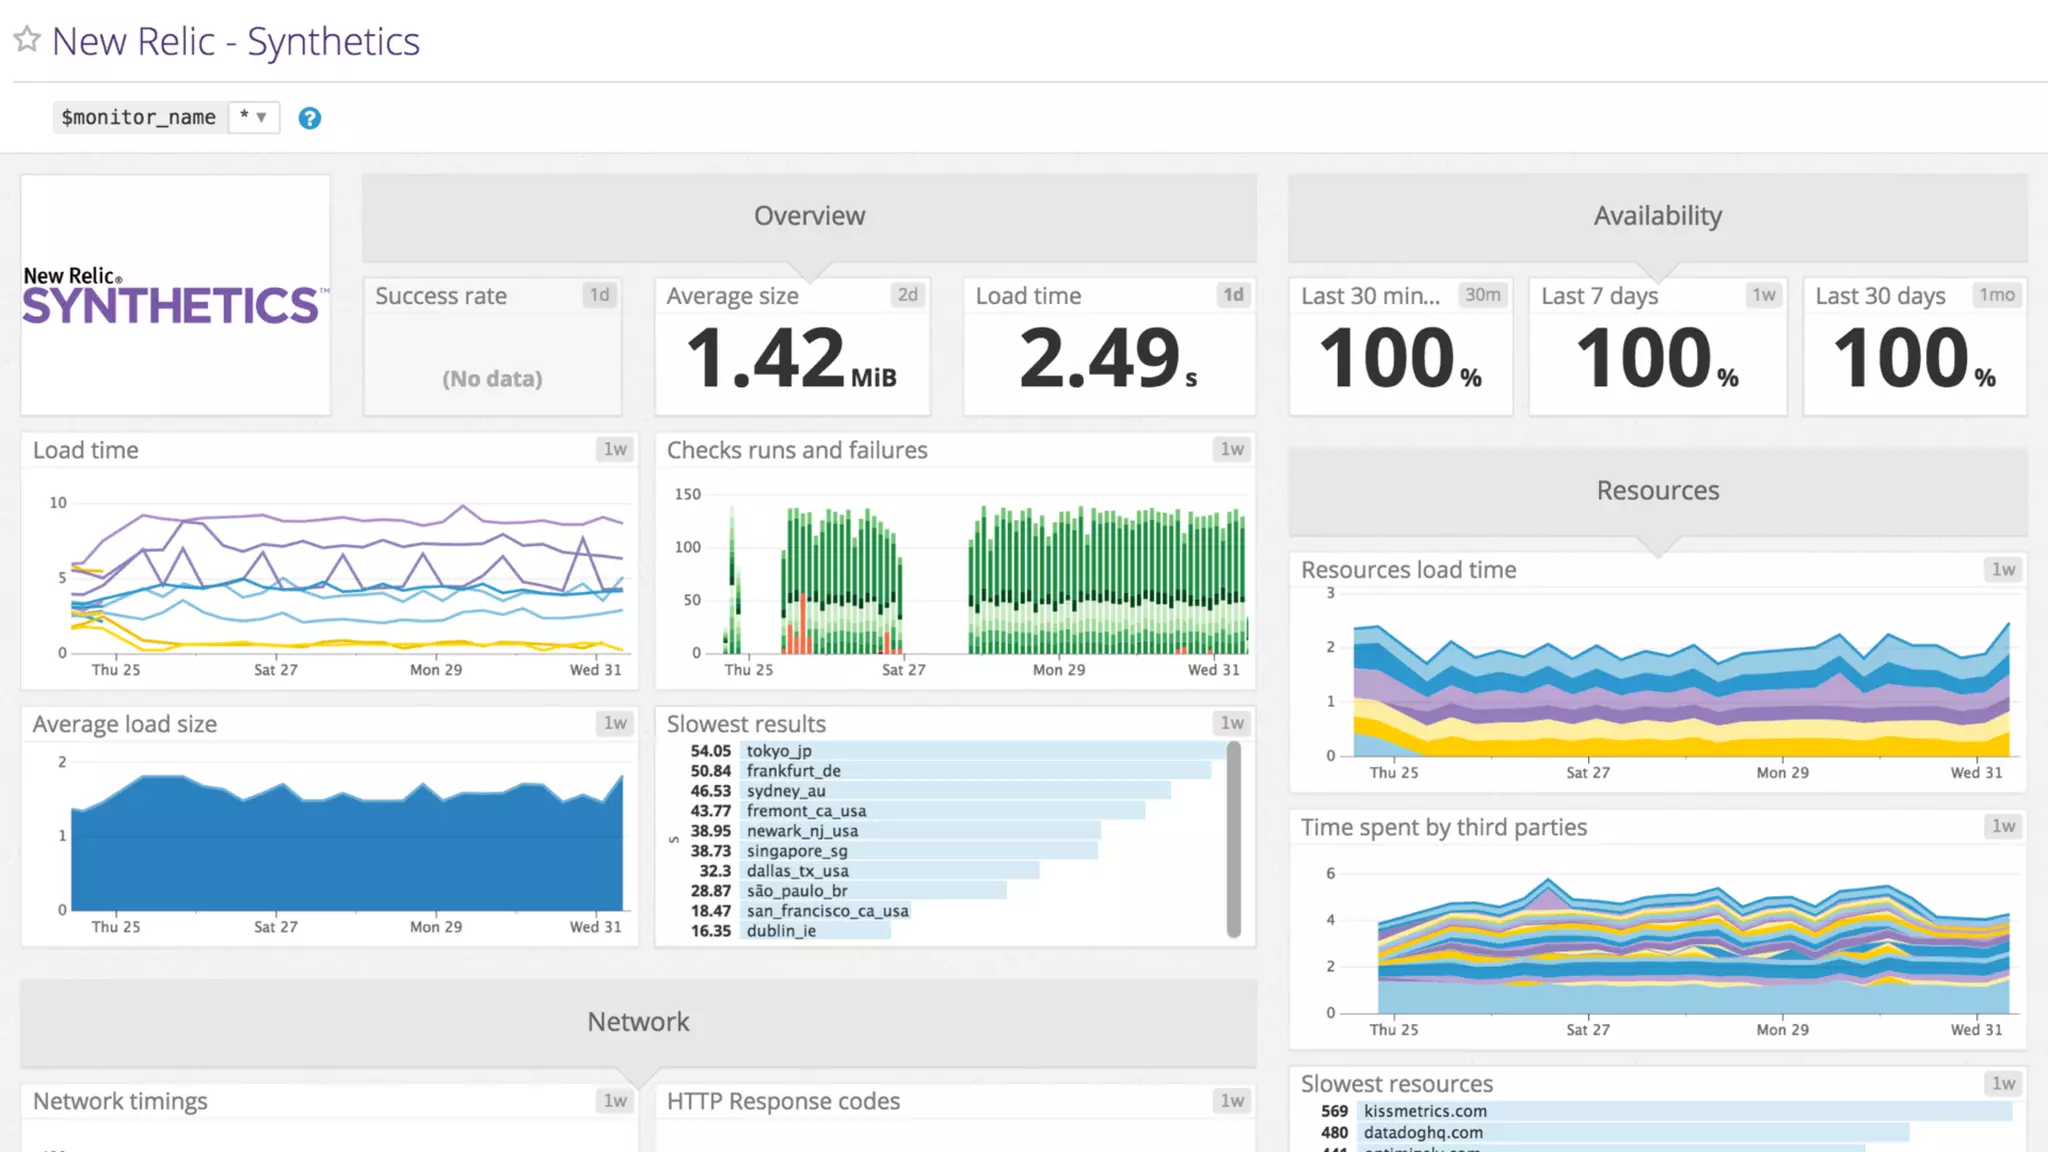Screen dimensions: 2048x1152
Task: Open the $monitor_name value dropdown
Action: pyautogui.click(x=253, y=117)
